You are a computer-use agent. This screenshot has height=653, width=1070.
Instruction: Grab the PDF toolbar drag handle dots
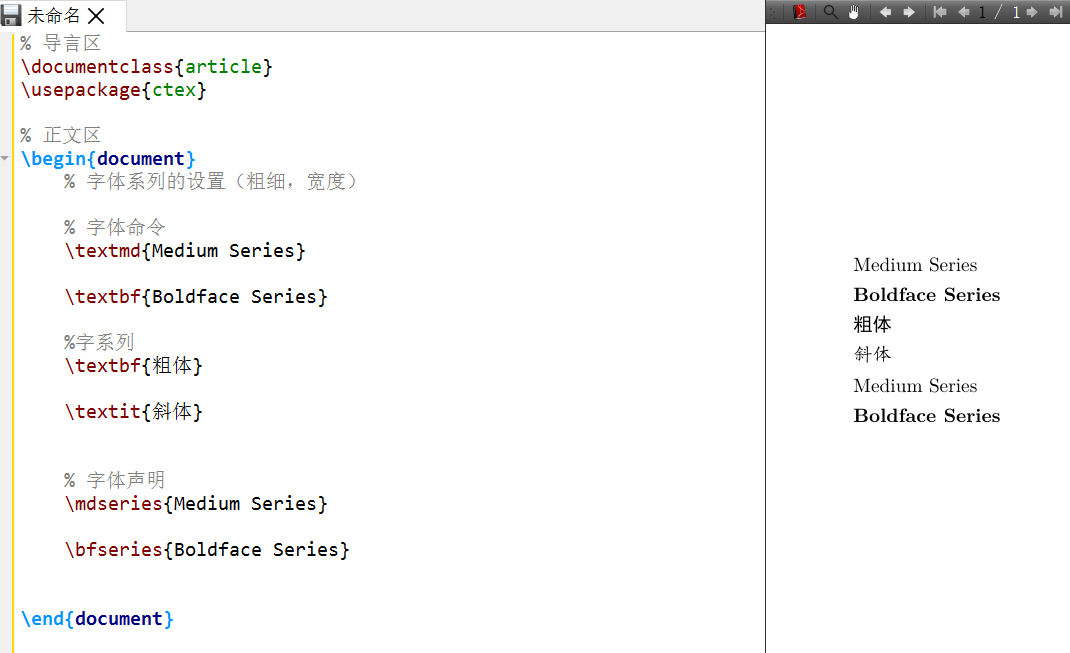tap(771, 11)
